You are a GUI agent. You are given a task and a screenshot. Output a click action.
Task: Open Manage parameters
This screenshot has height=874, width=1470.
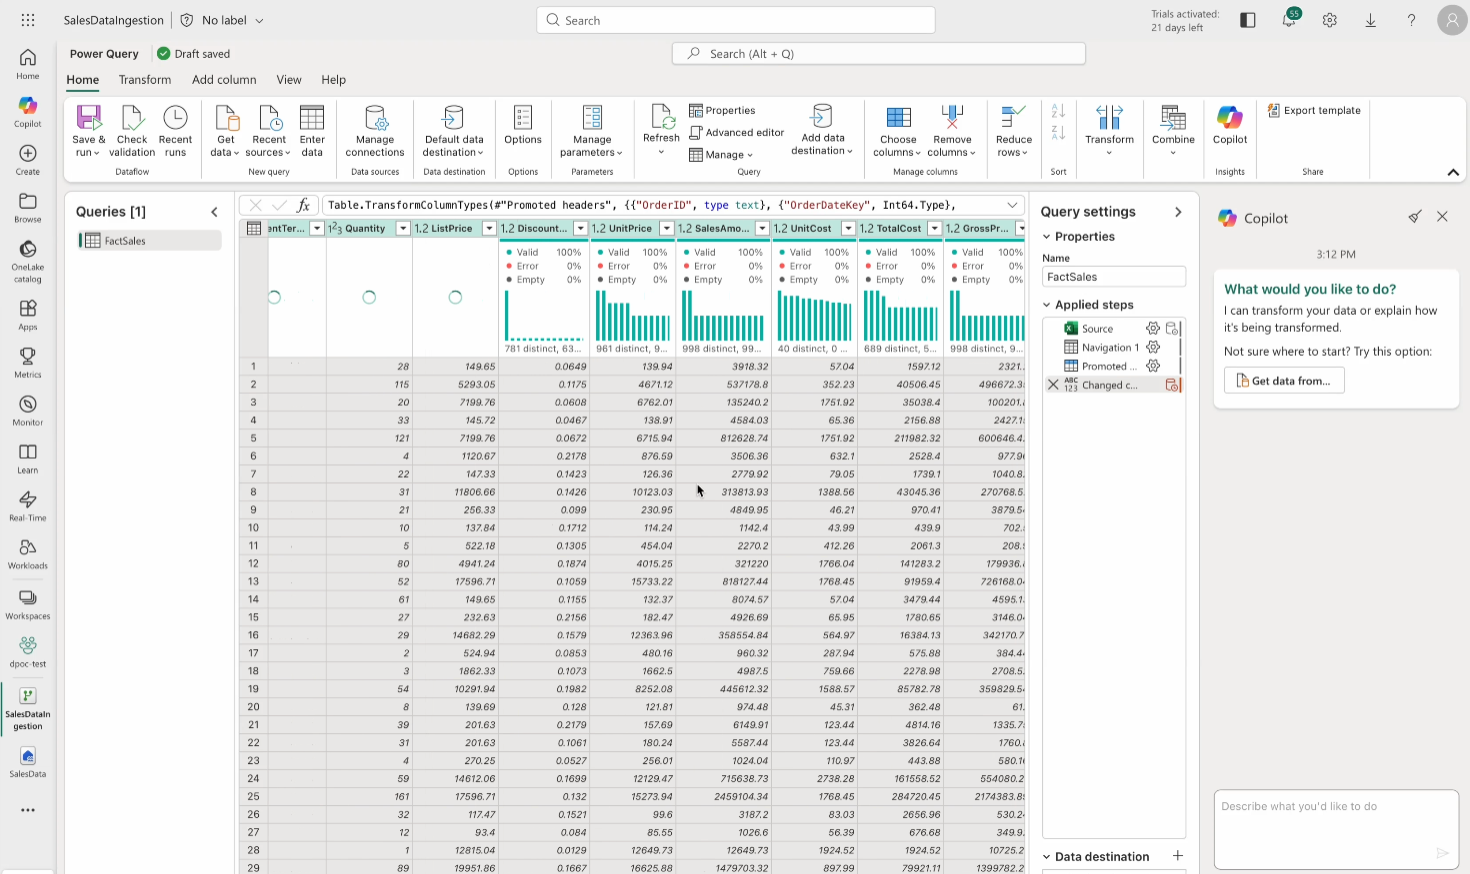pyautogui.click(x=592, y=131)
